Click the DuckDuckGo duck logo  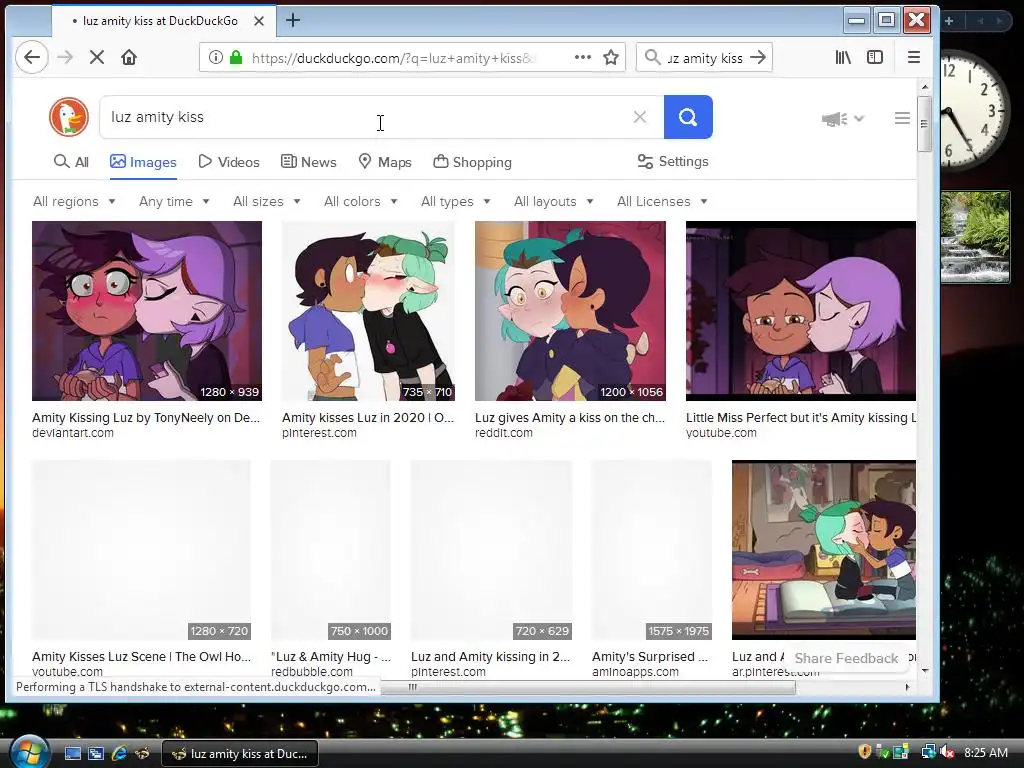click(x=69, y=117)
